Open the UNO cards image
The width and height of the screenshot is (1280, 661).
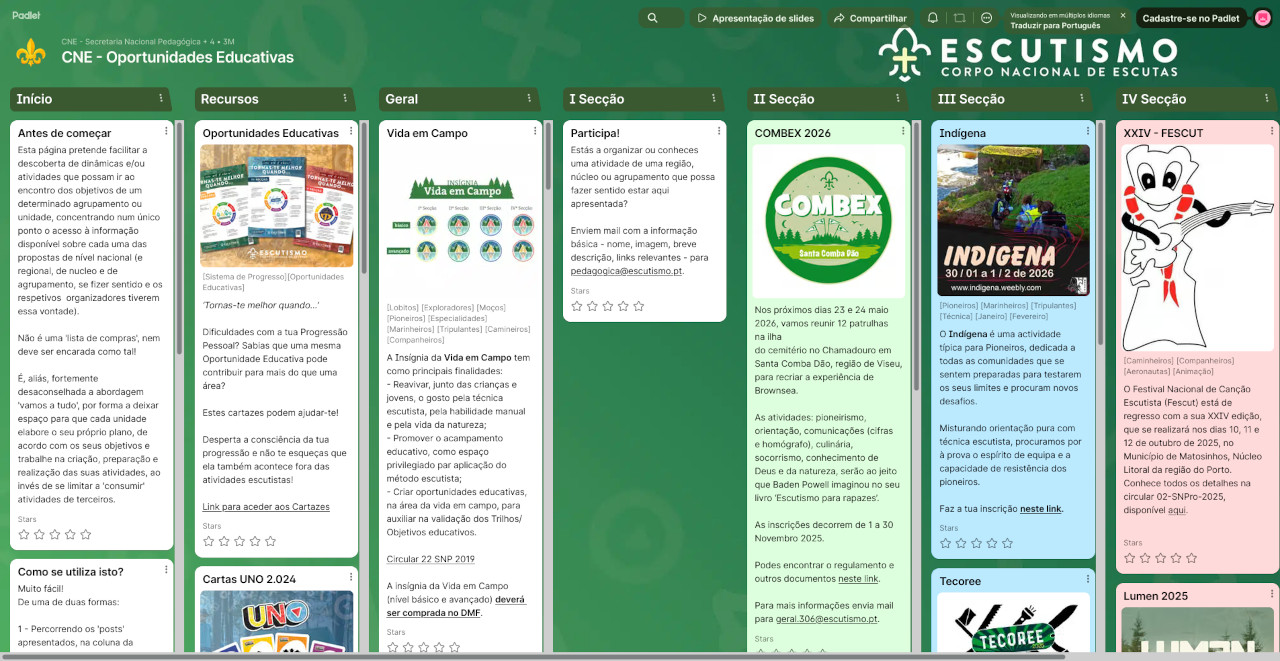tap(276, 622)
